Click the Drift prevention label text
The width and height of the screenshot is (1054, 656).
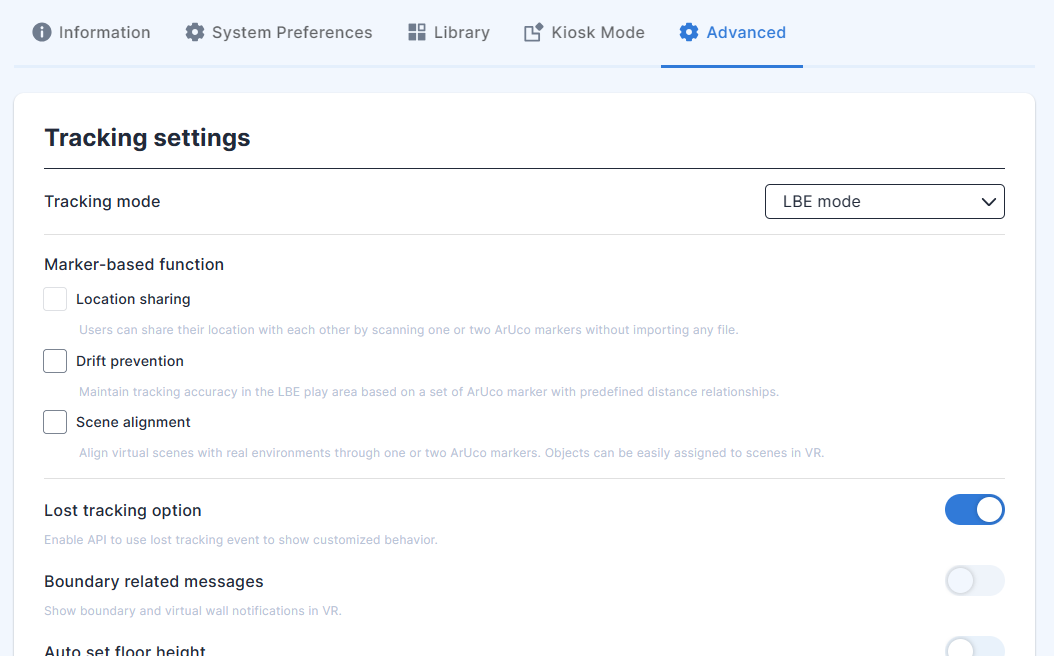coord(130,361)
